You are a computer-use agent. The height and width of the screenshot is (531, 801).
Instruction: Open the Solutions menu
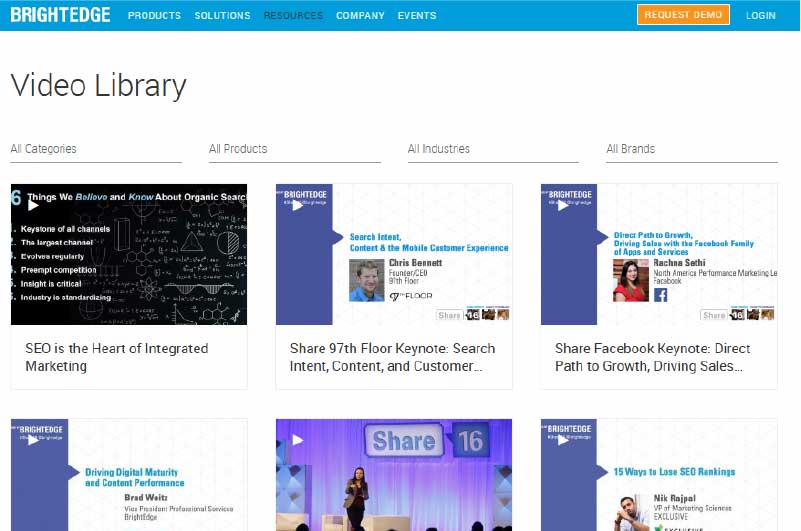pyautogui.click(x=222, y=16)
